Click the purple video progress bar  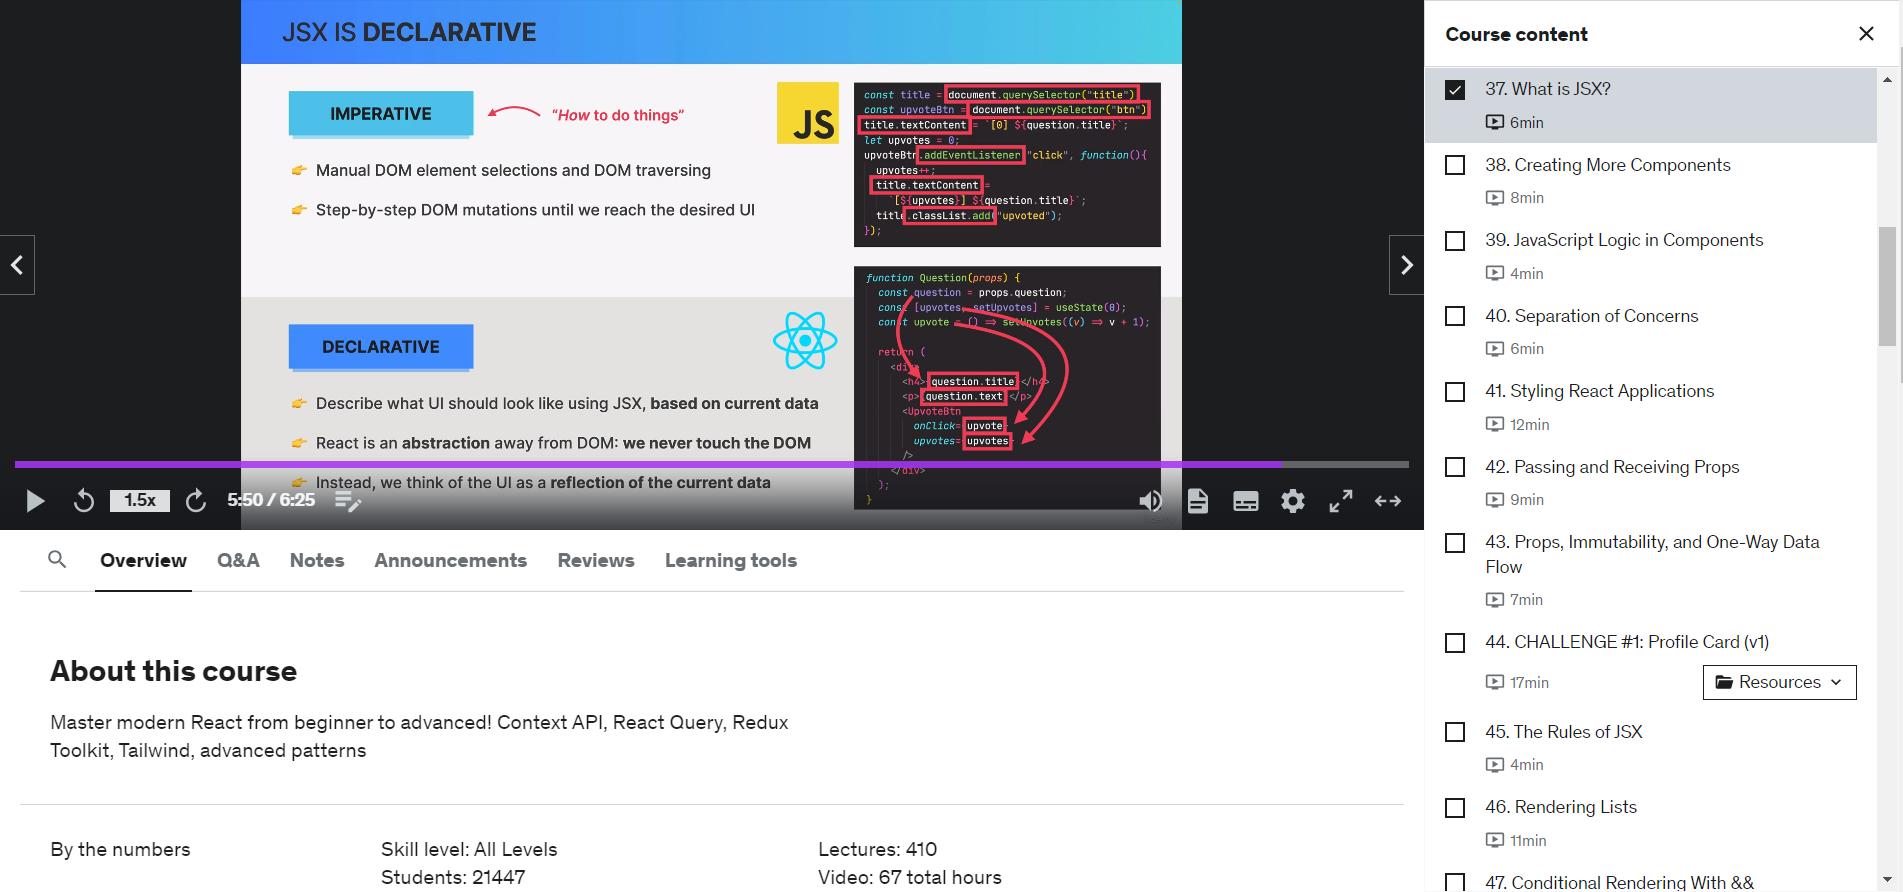700,464
